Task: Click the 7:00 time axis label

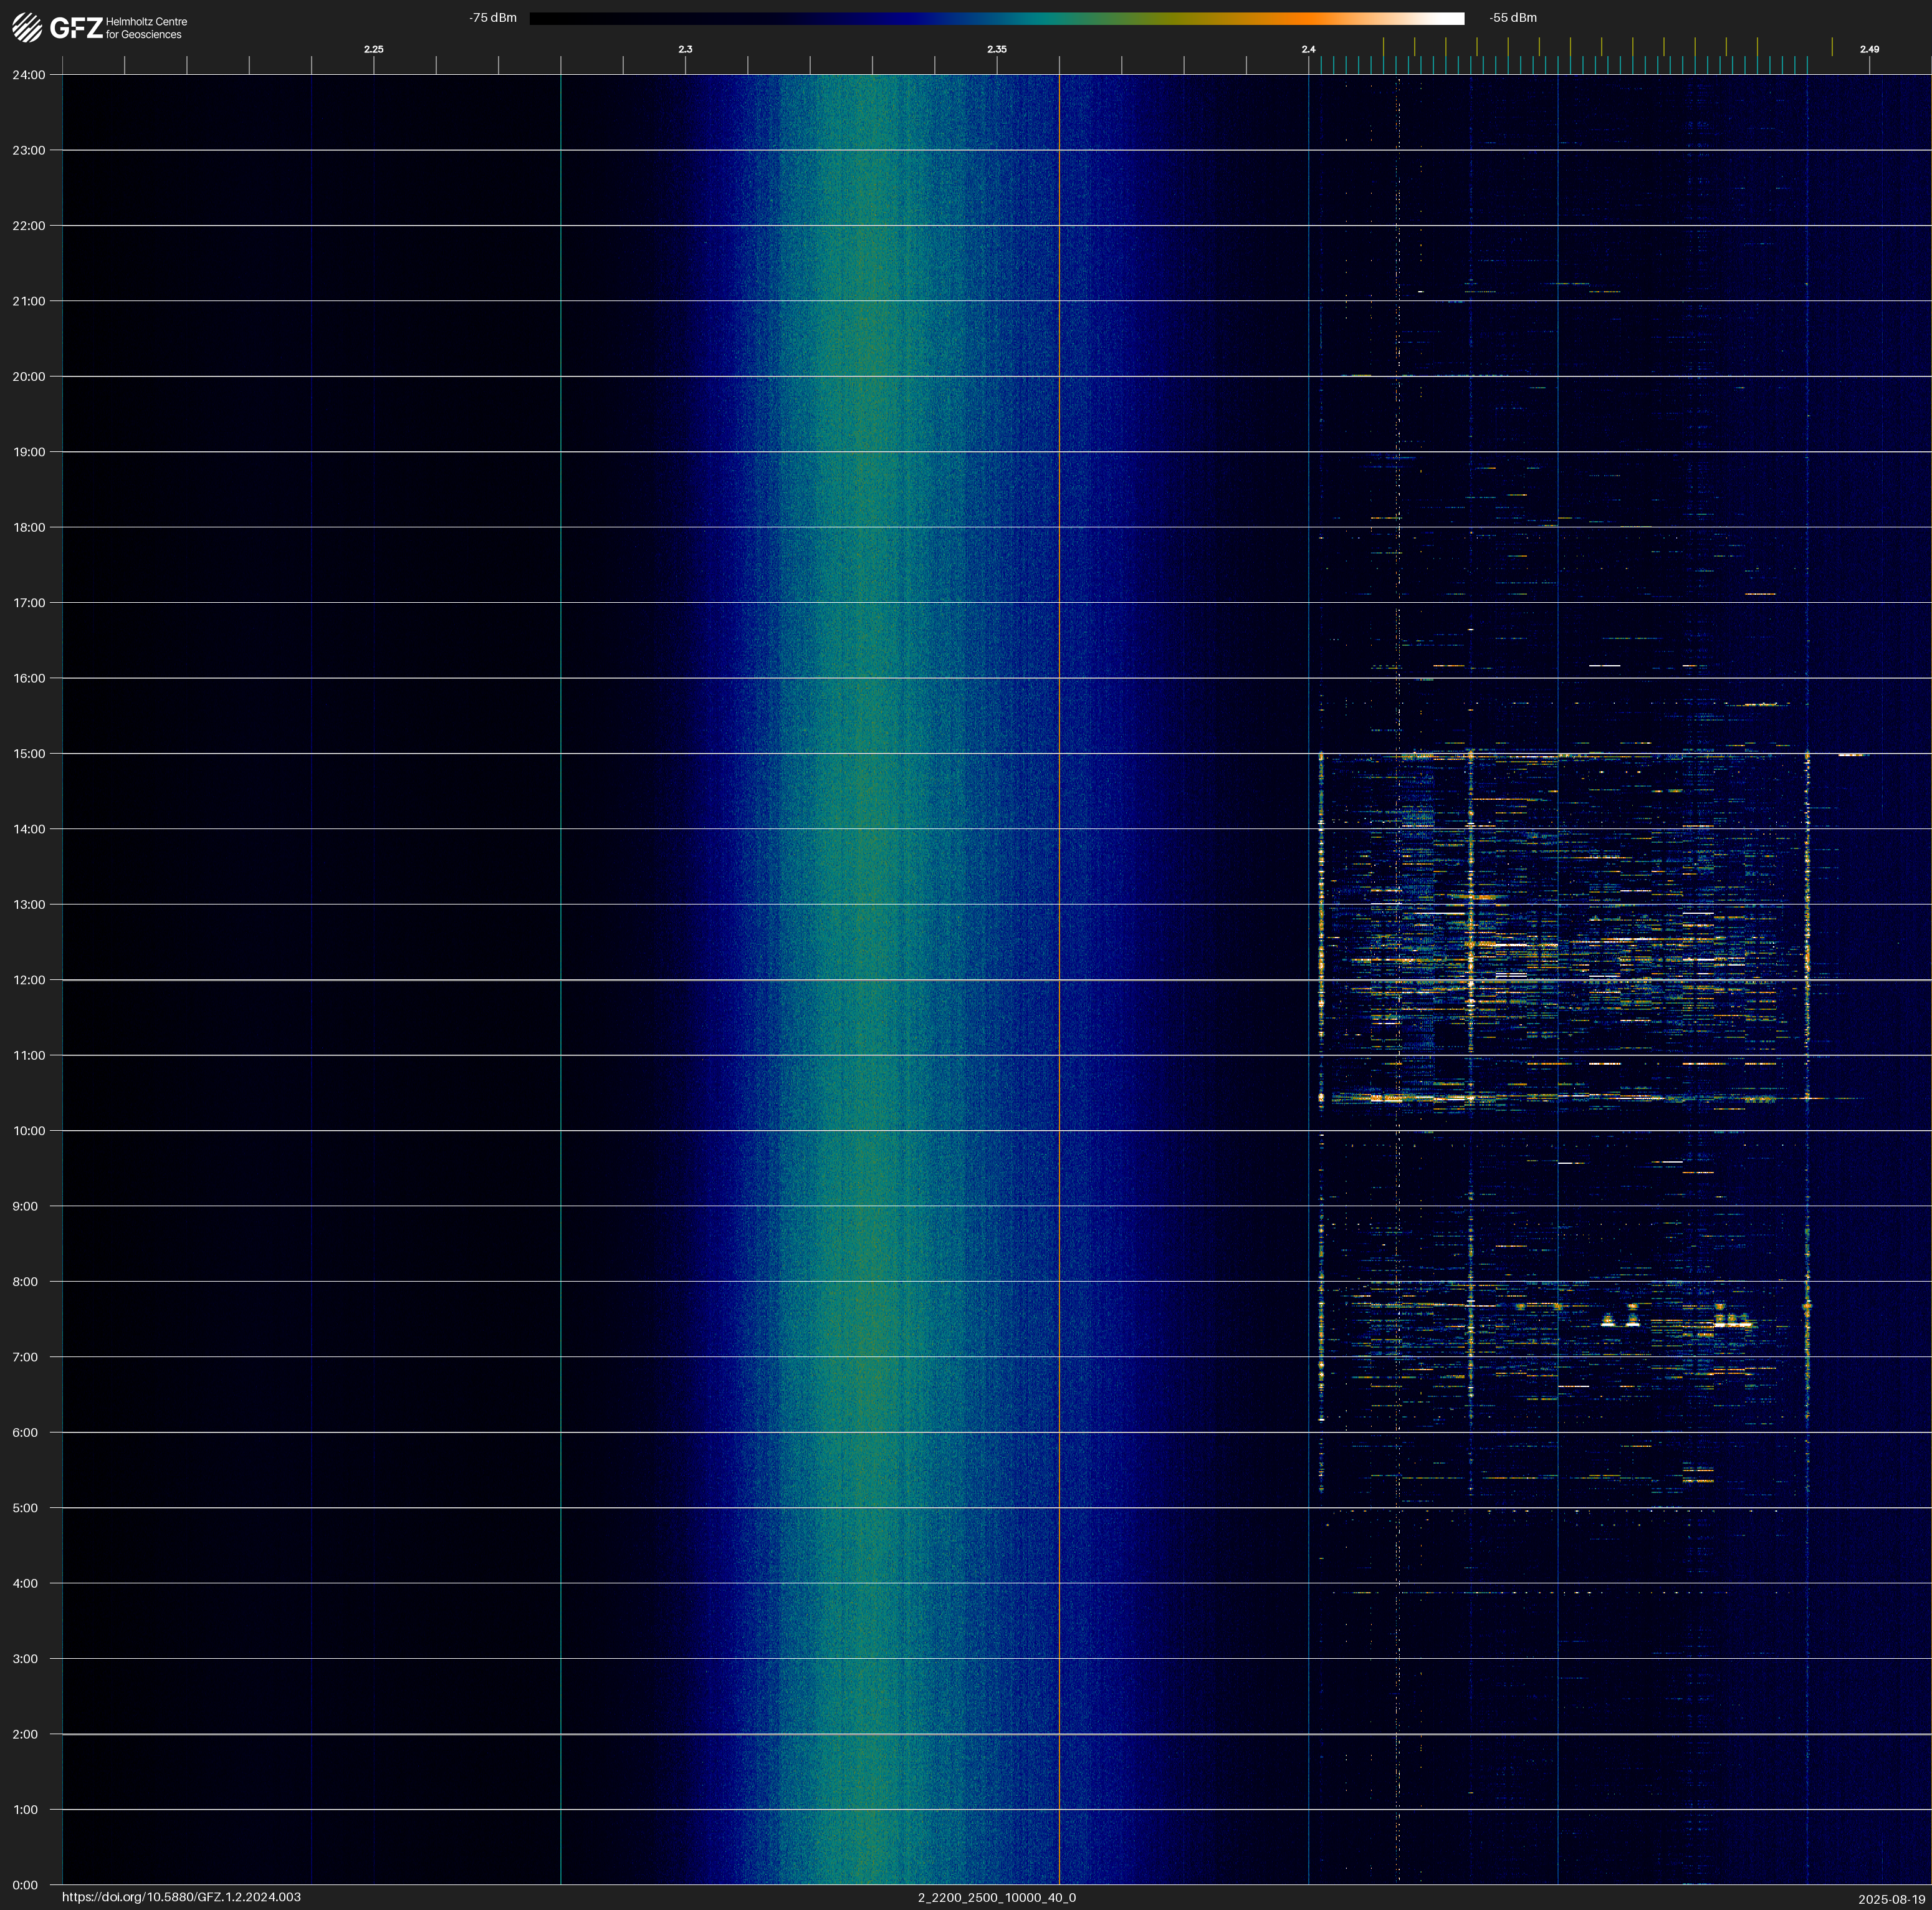Action: [x=25, y=1357]
